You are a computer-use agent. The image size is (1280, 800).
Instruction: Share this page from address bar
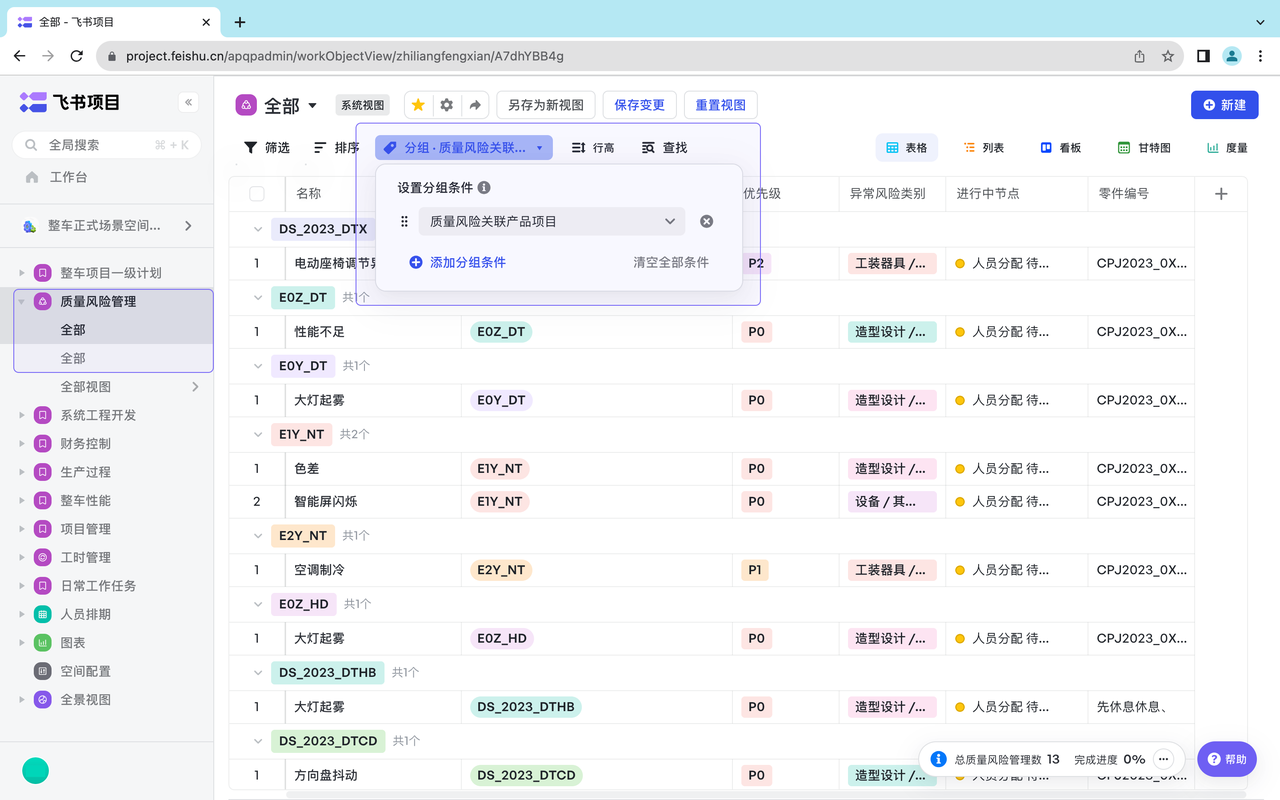1139,57
